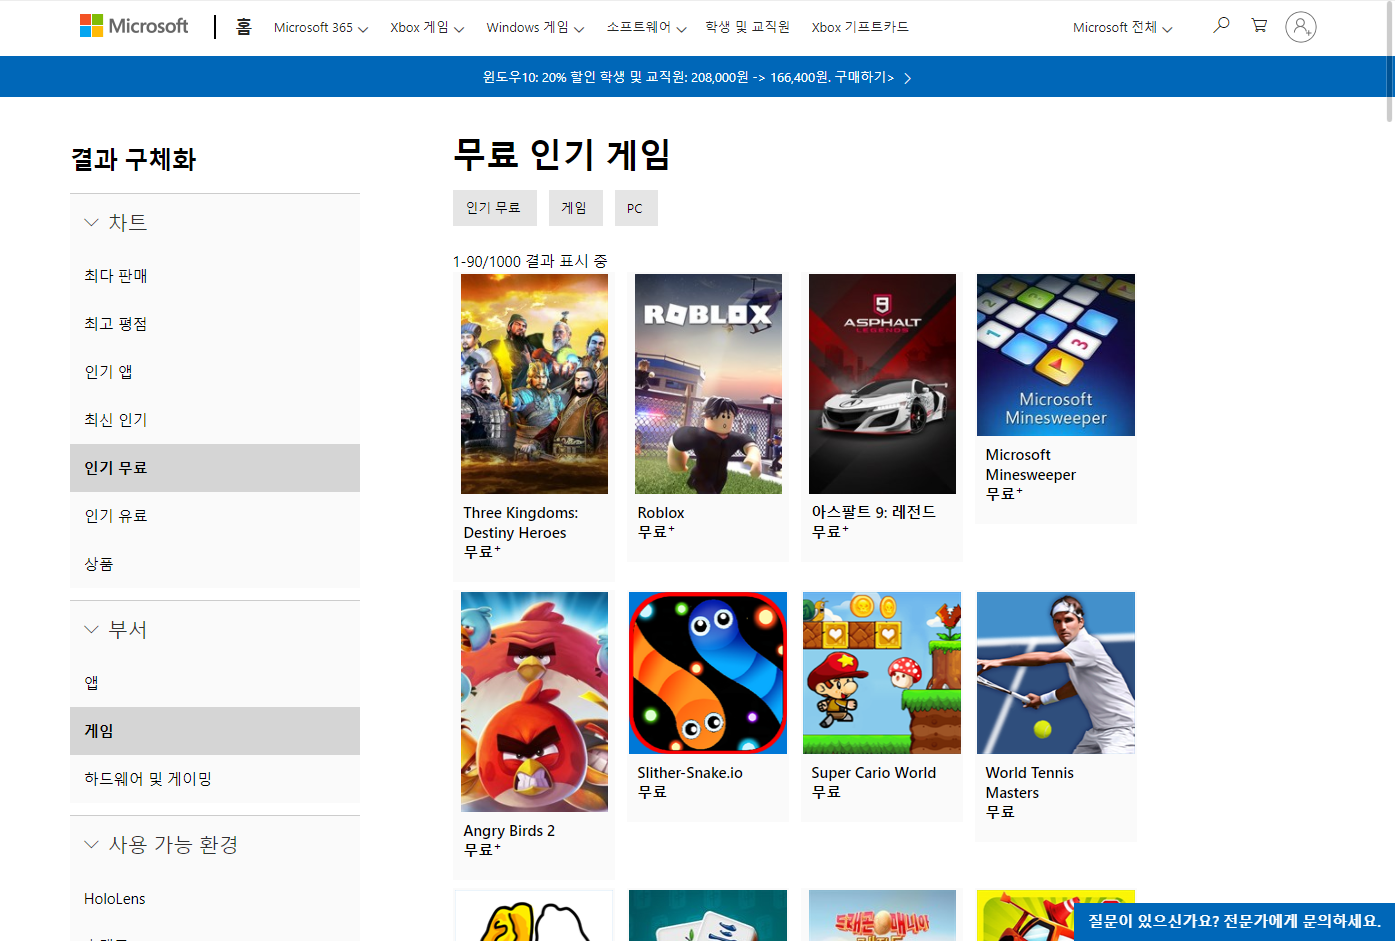The height and width of the screenshot is (941, 1395).
Task: Select 최신 인기 chart filter
Action: (215, 420)
